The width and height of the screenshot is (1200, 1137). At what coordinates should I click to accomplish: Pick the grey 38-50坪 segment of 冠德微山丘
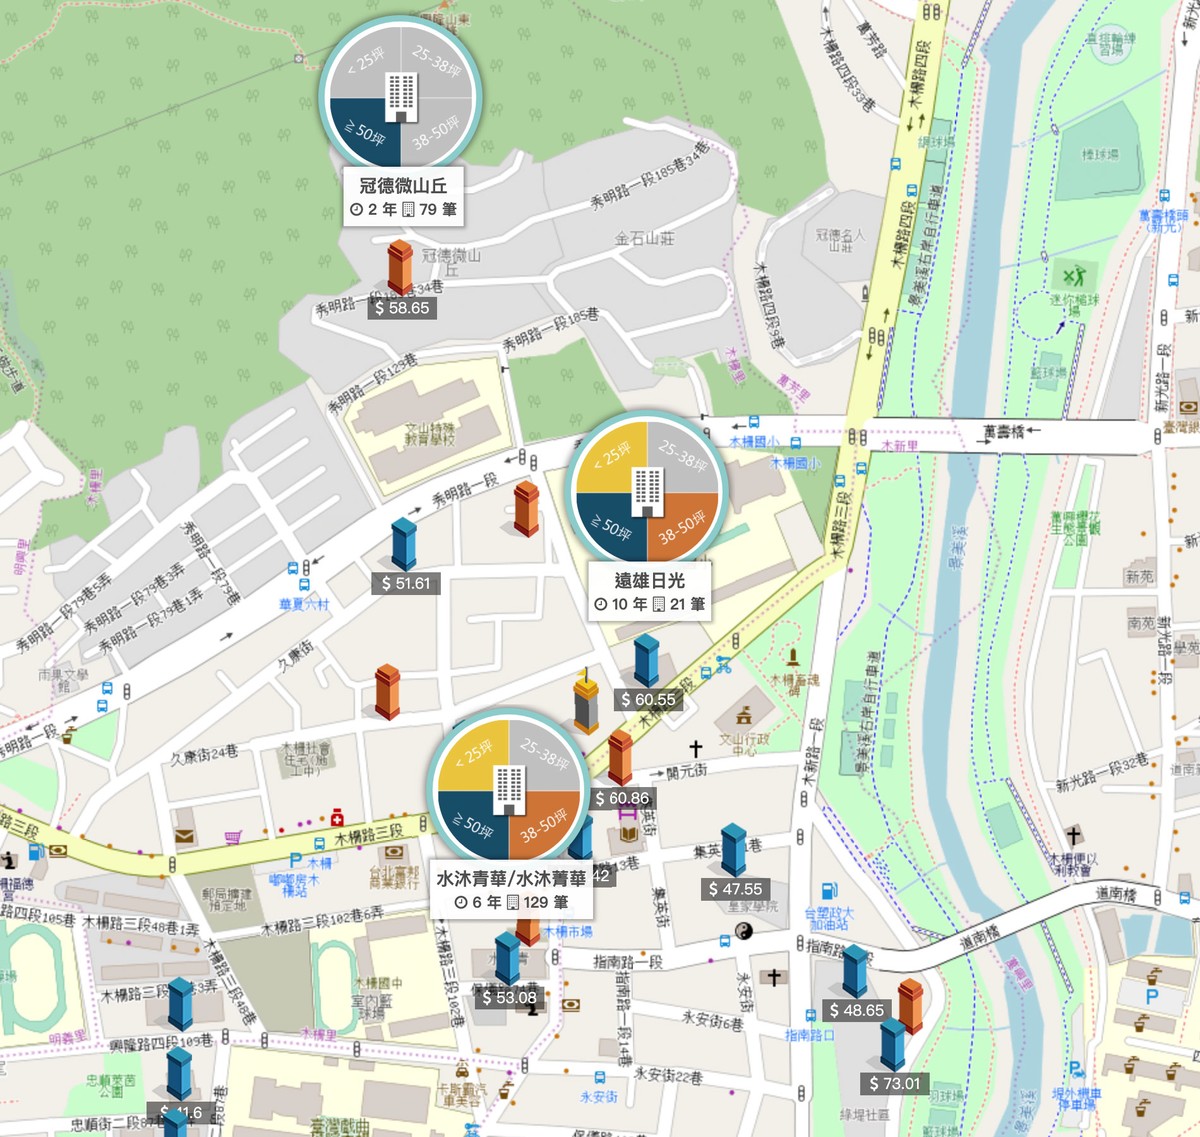pos(436,132)
